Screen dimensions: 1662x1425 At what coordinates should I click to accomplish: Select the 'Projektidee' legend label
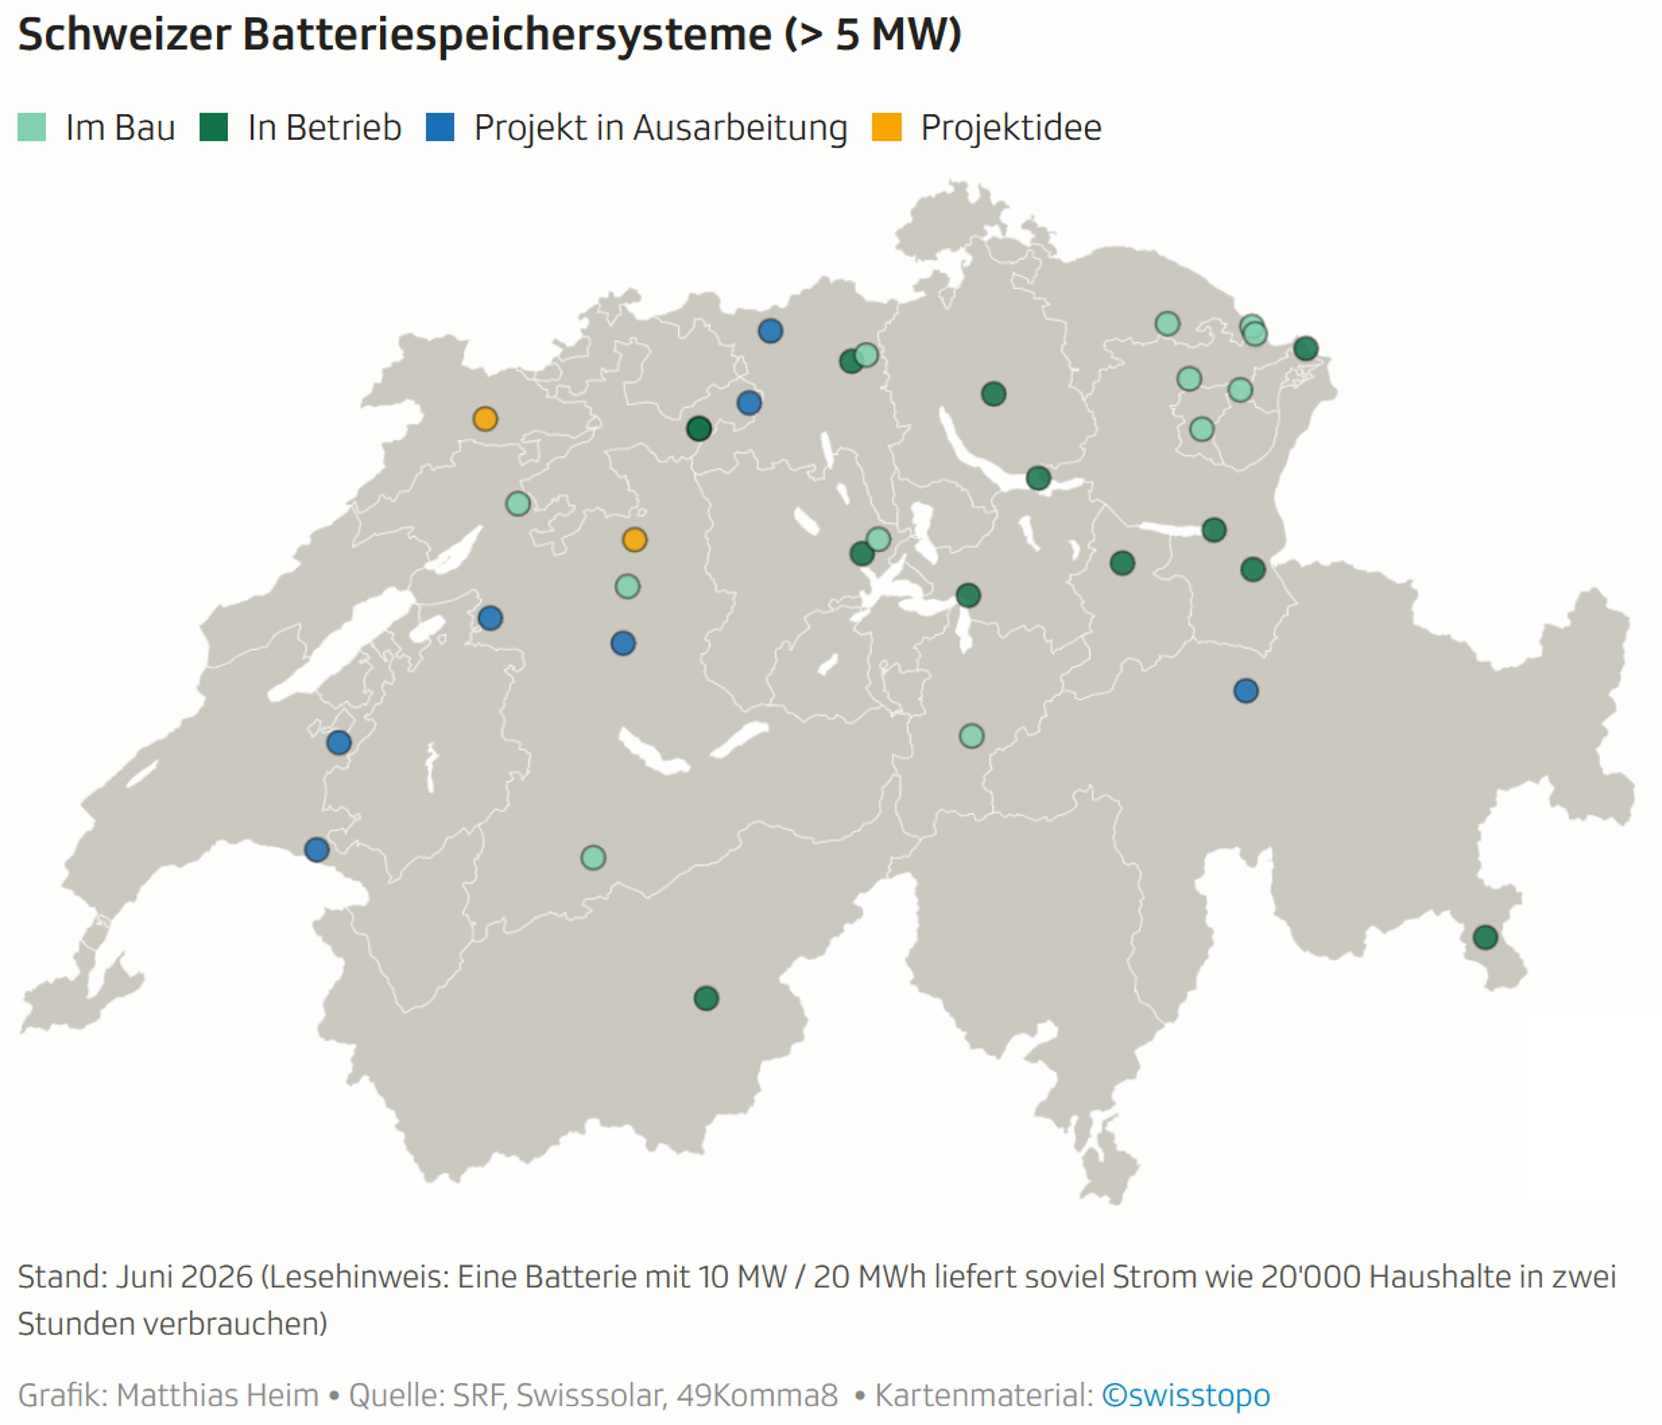click(x=1011, y=128)
